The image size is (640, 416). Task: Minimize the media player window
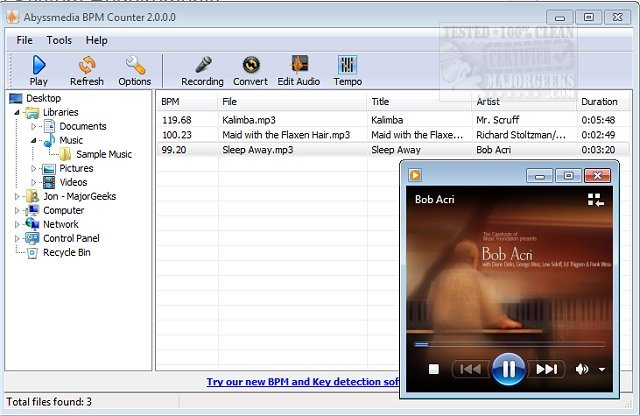(x=540, y=176)
